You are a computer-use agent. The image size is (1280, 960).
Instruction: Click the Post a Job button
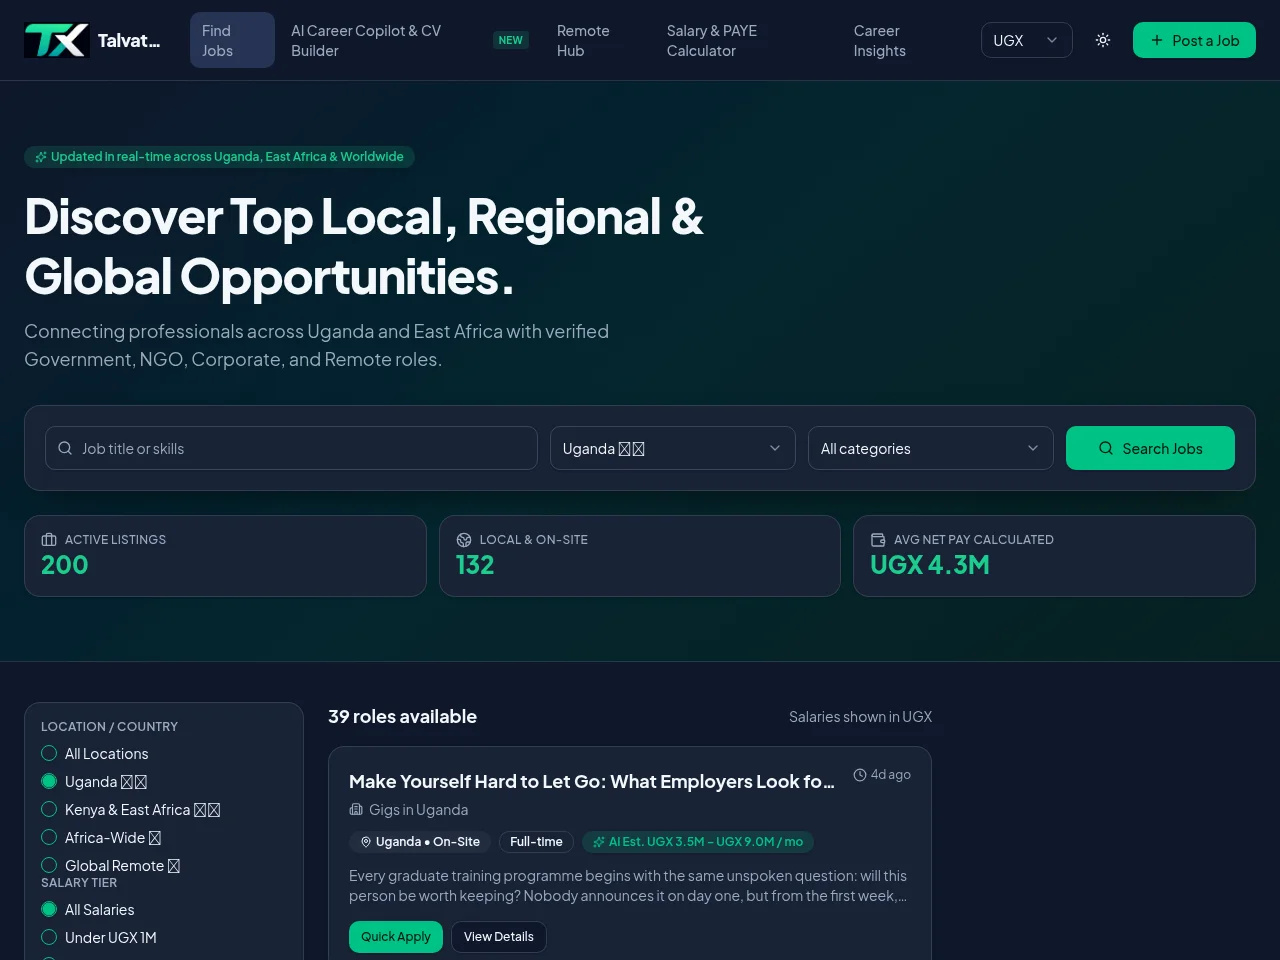pos(1194,40)
